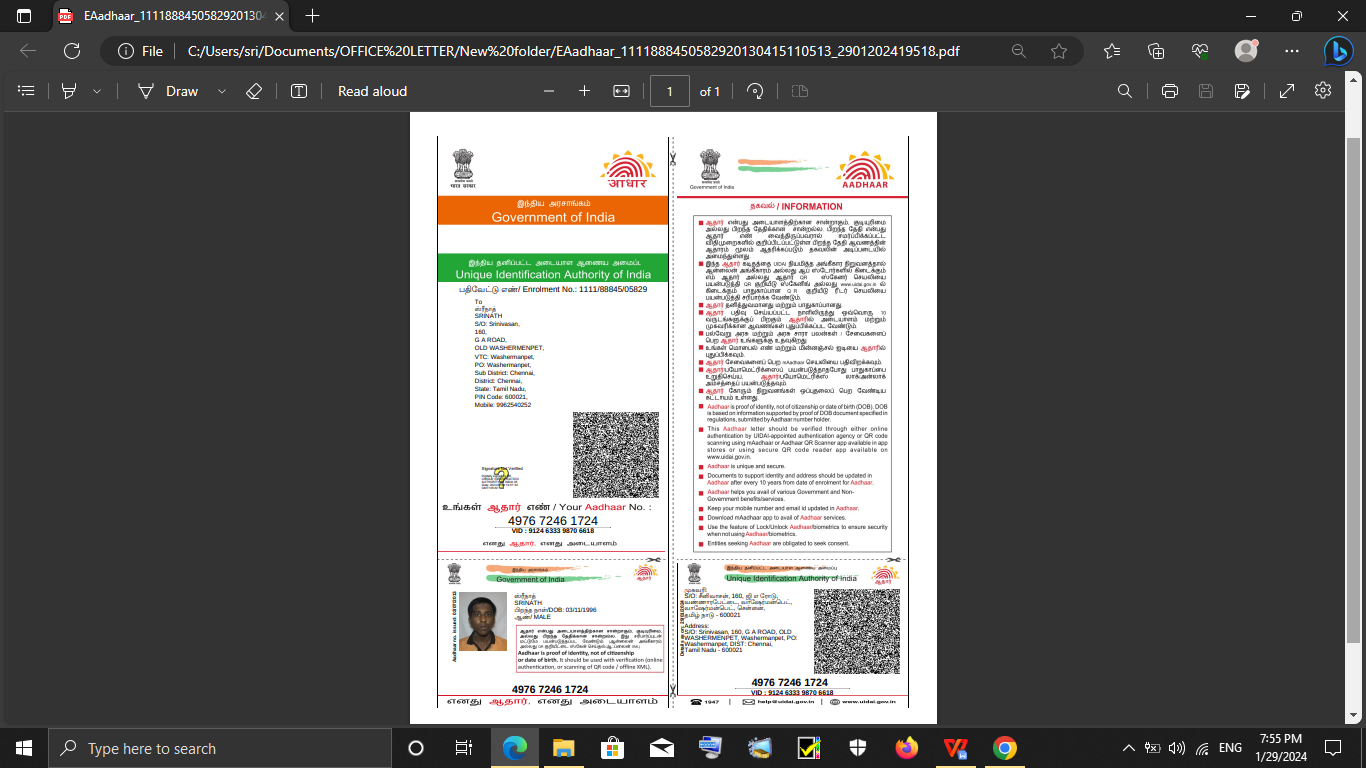Select the Highlight tool
The image size is (1366, 768).
click(x=69, y=91)
